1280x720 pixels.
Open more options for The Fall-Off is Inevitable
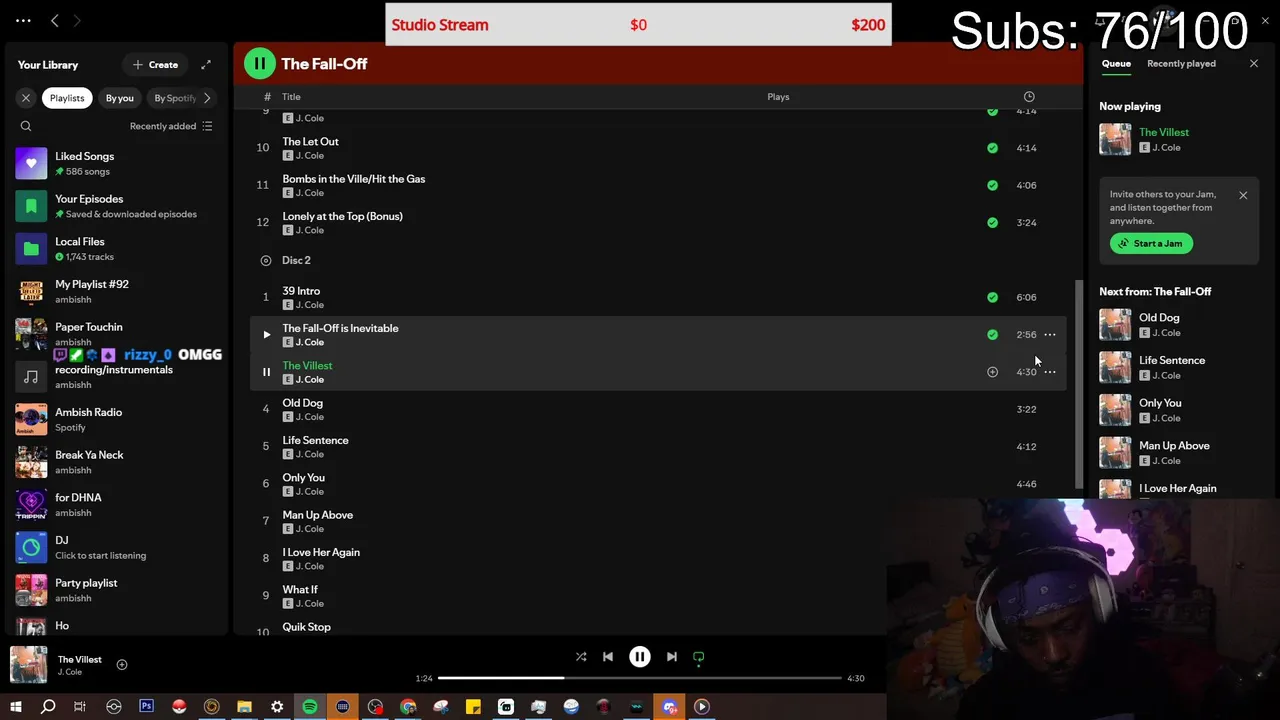click(x=1050, y=335)
